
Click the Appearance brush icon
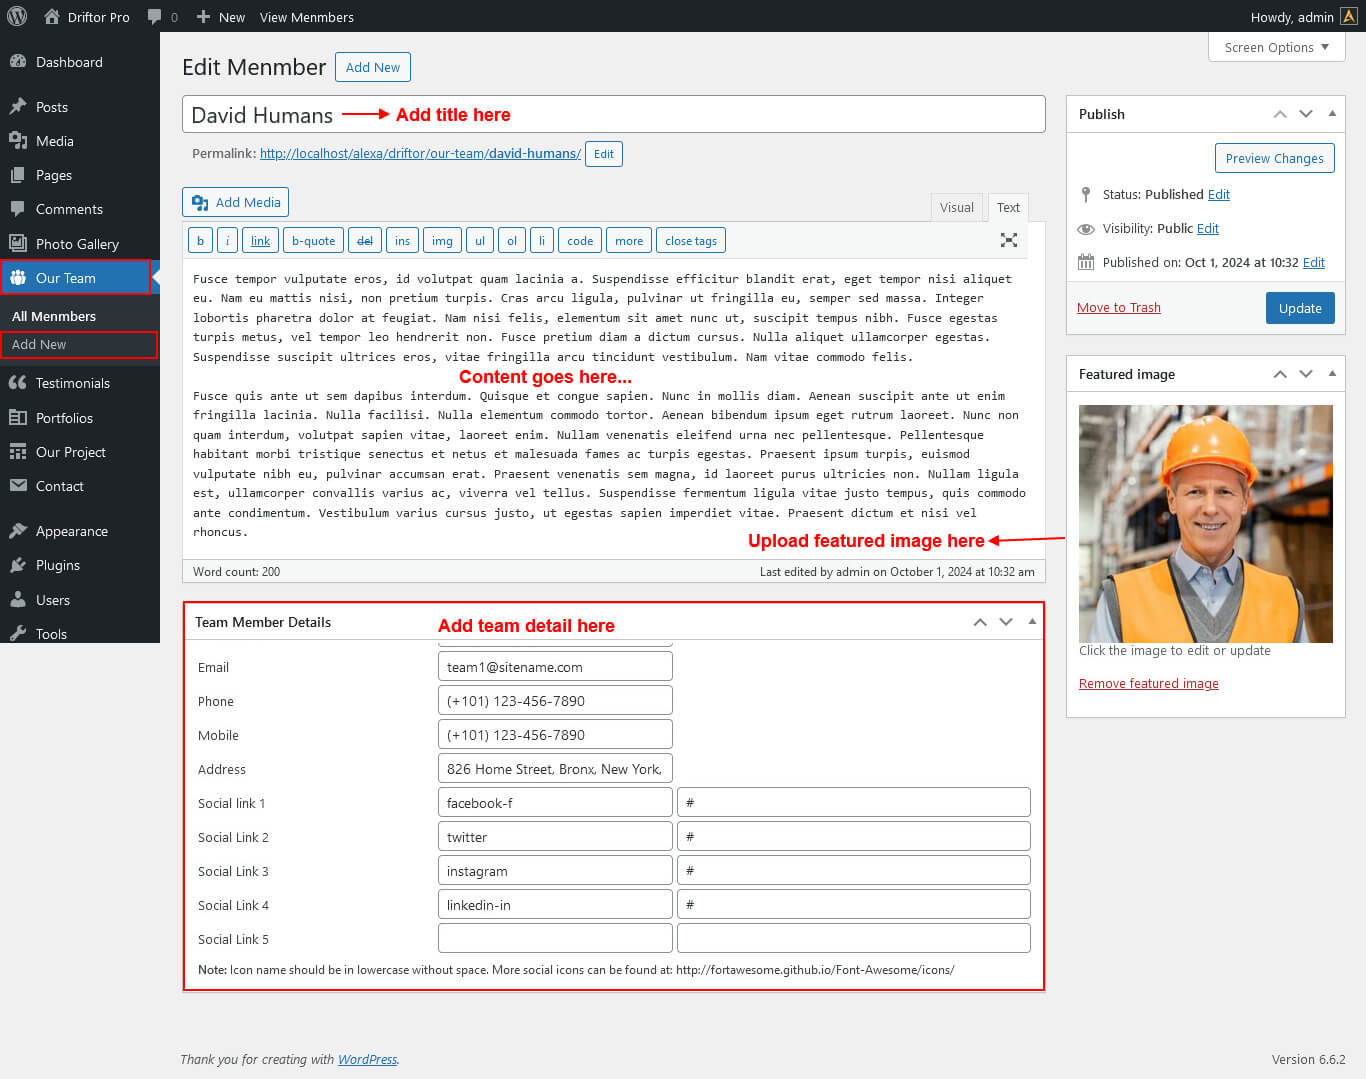[18, 530]
